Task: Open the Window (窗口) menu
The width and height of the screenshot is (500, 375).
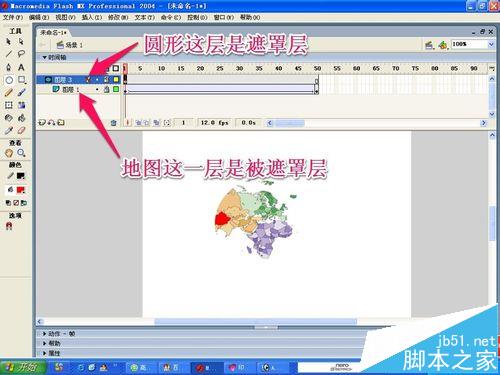Action: pyautogui.click(x=224, y=17)
